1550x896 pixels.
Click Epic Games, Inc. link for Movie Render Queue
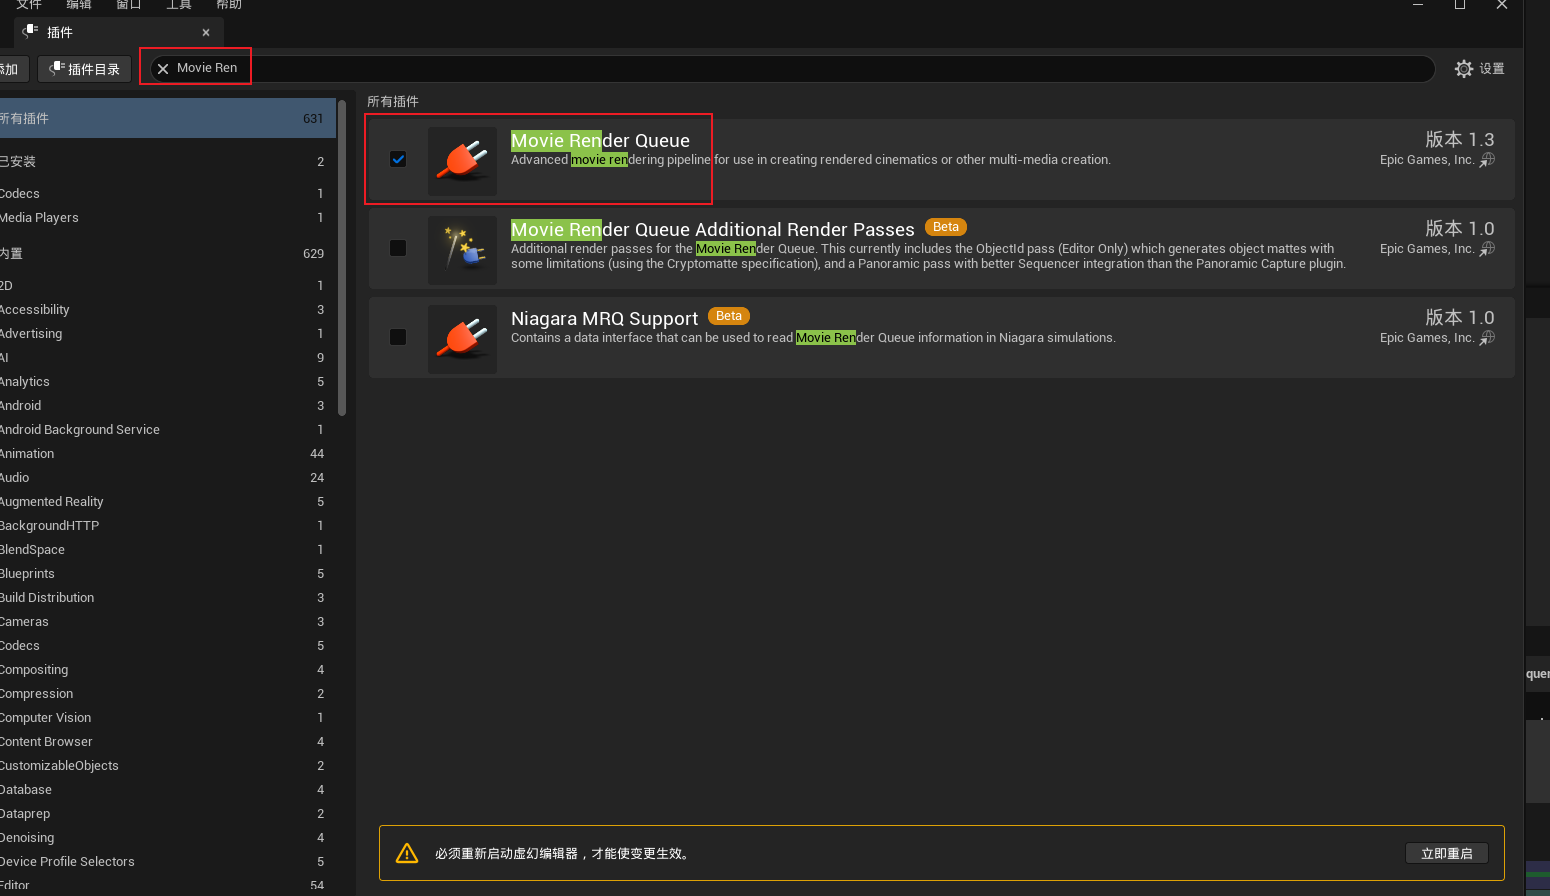coord(1427,160)
